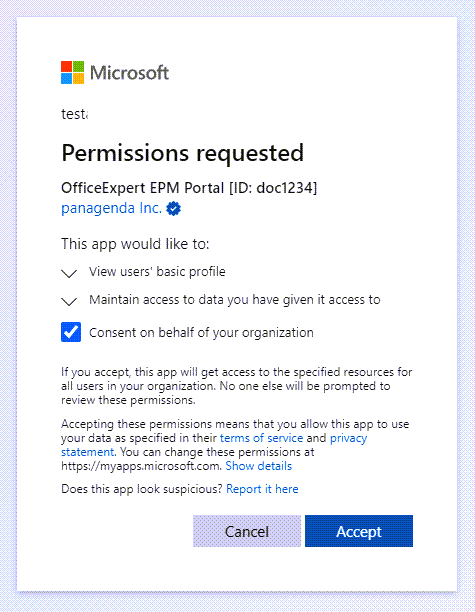Screen dimensions: 475x612
Task: Click the Accept button
Action: [359, 531]
